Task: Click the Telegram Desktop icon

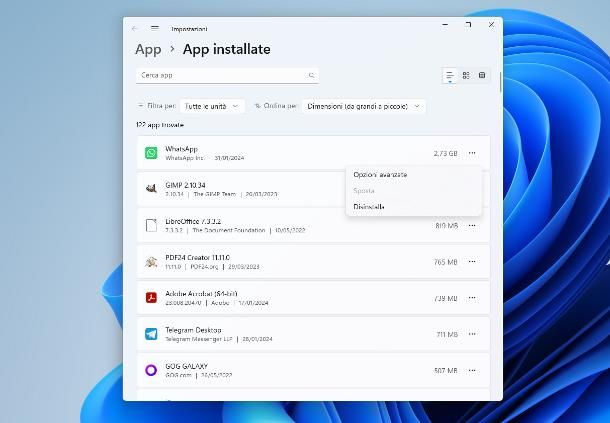Action: (151, 334)
